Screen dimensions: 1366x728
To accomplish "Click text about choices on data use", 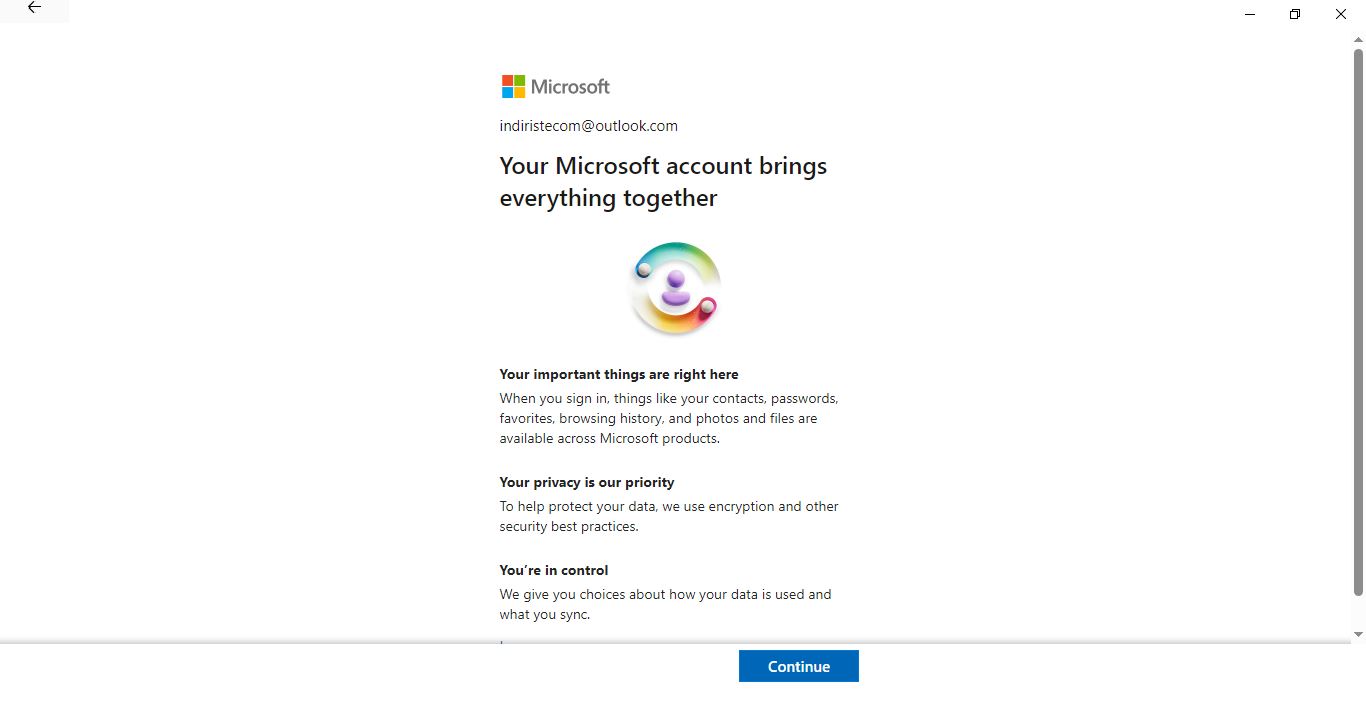I will click(666, 604).
